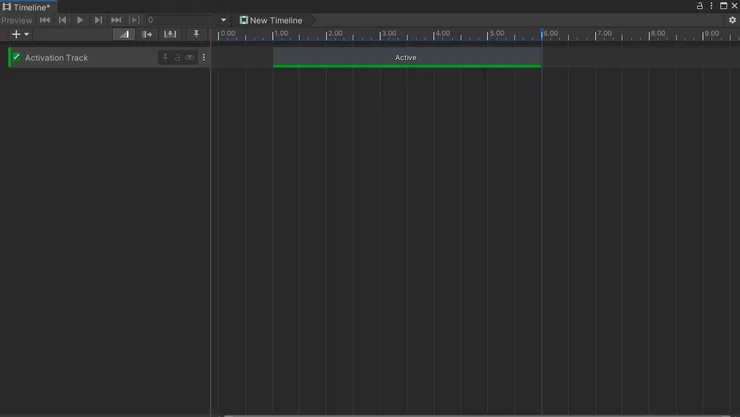Viewport: 740px width, 417px height.
Task: Uncheck the Activation Track checkbox
Action: (x=17, y=57)
